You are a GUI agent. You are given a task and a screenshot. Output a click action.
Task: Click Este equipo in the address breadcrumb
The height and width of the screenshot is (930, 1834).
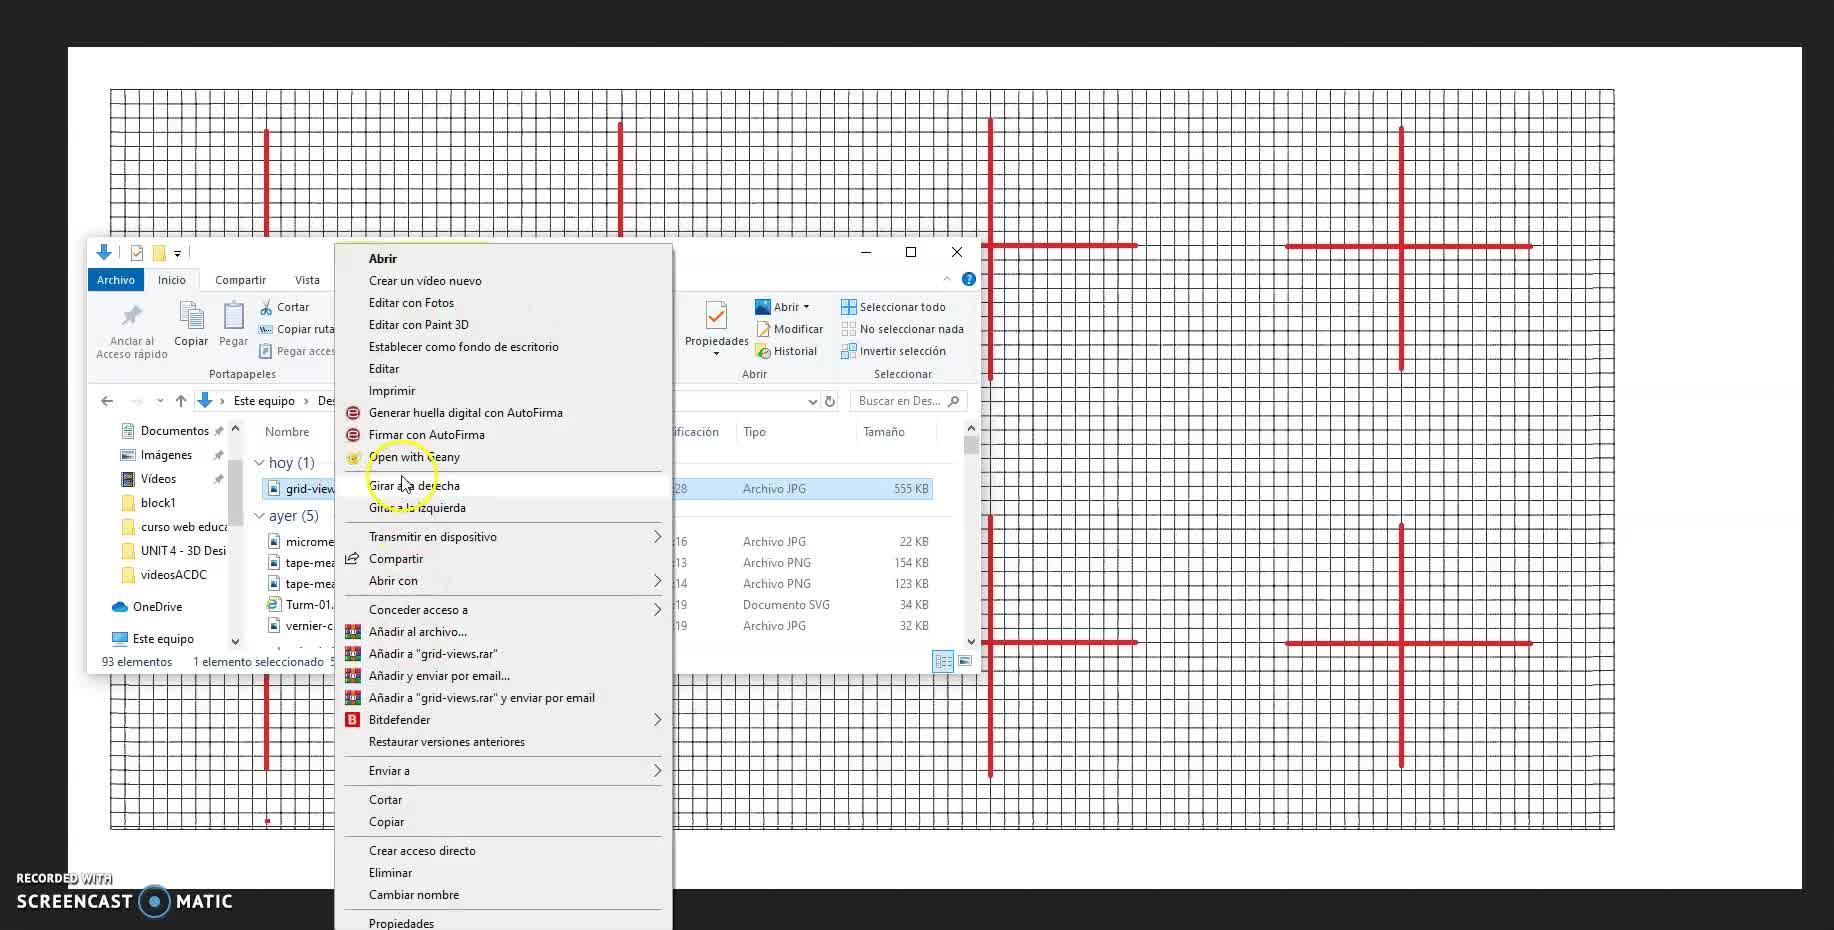click(x=264, y=401)
